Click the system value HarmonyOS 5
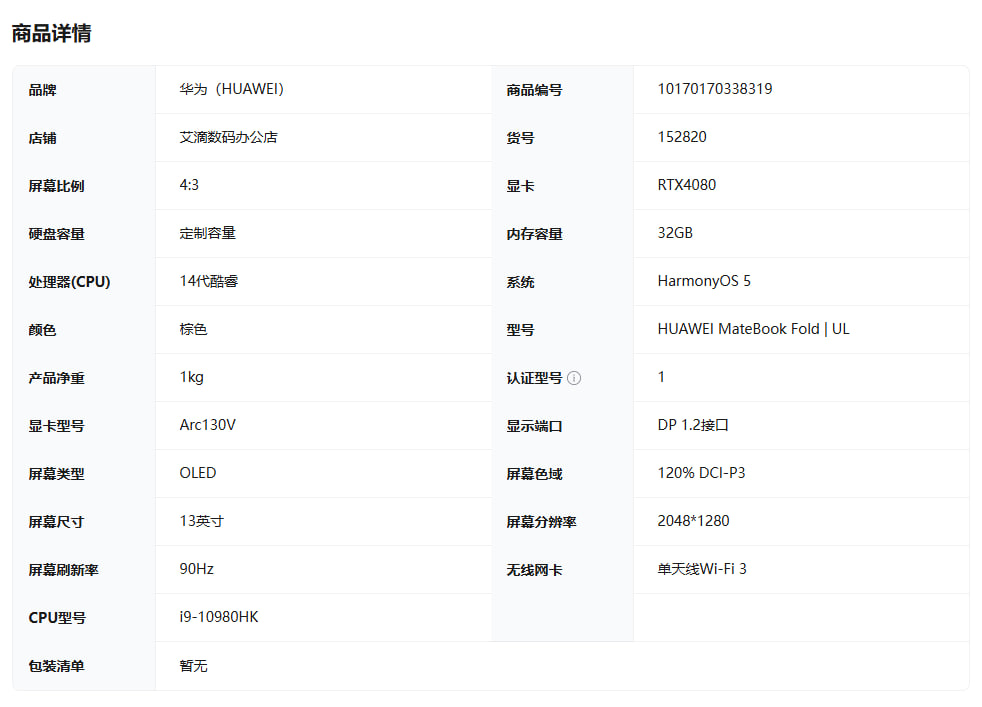982x707 pixels. (704, 281)
